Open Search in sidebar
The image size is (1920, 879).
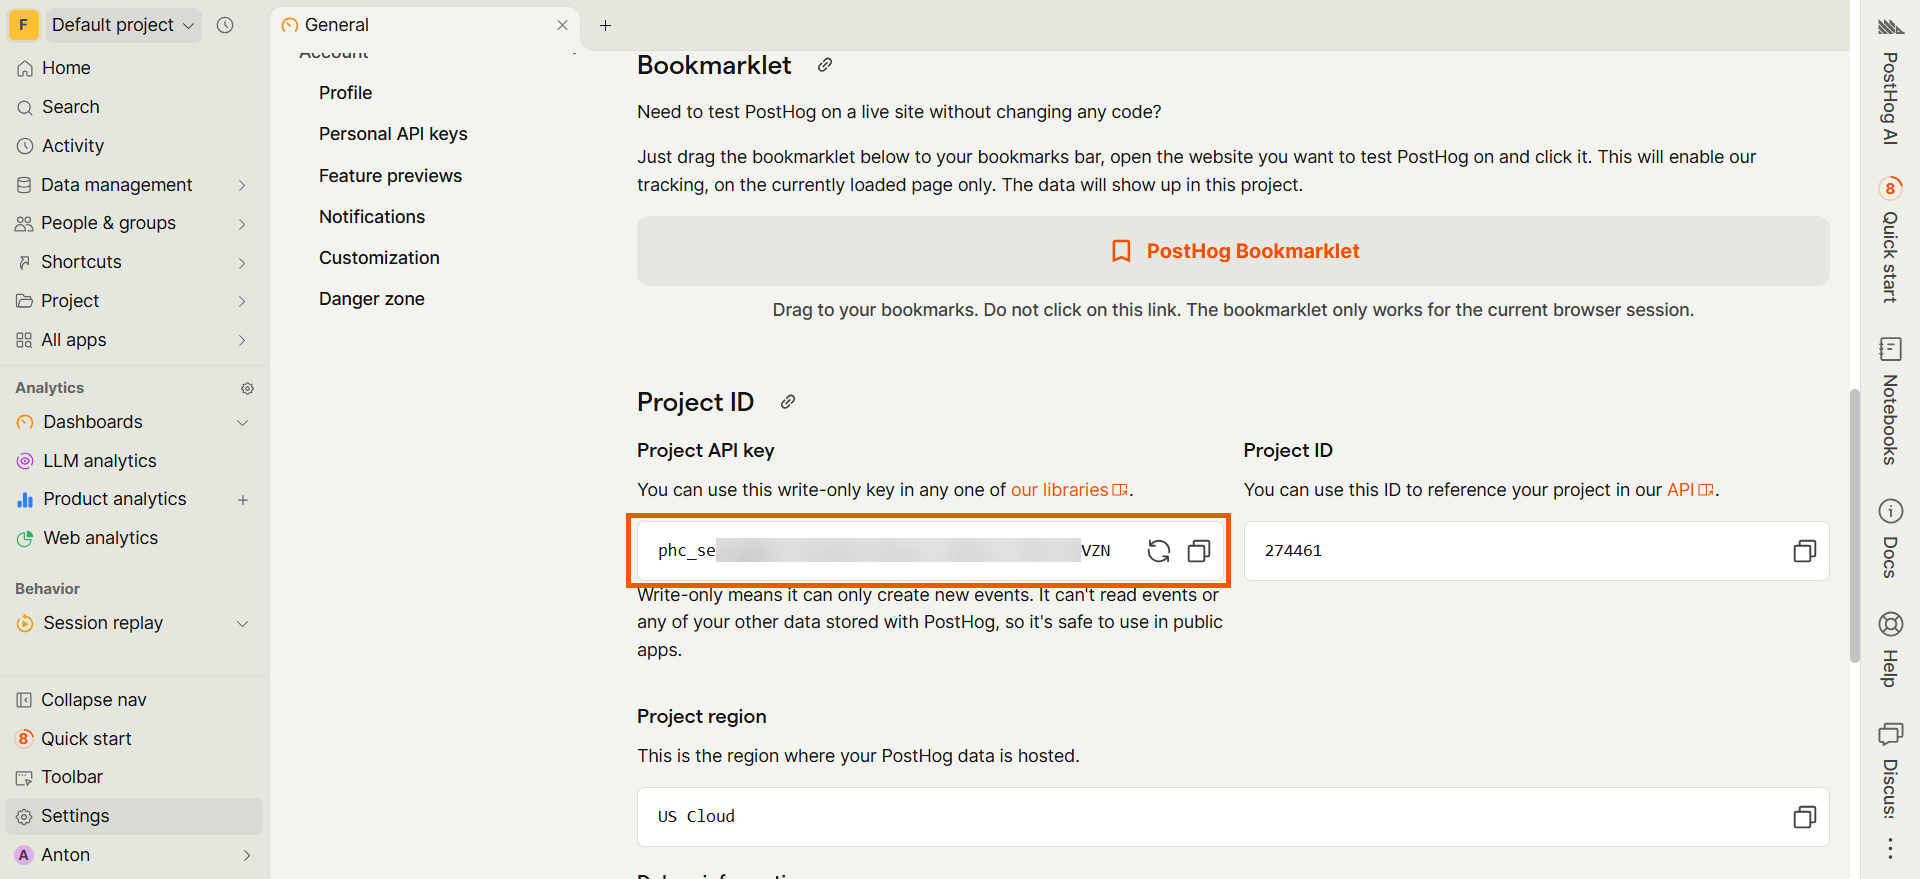(x=134, y=107)
